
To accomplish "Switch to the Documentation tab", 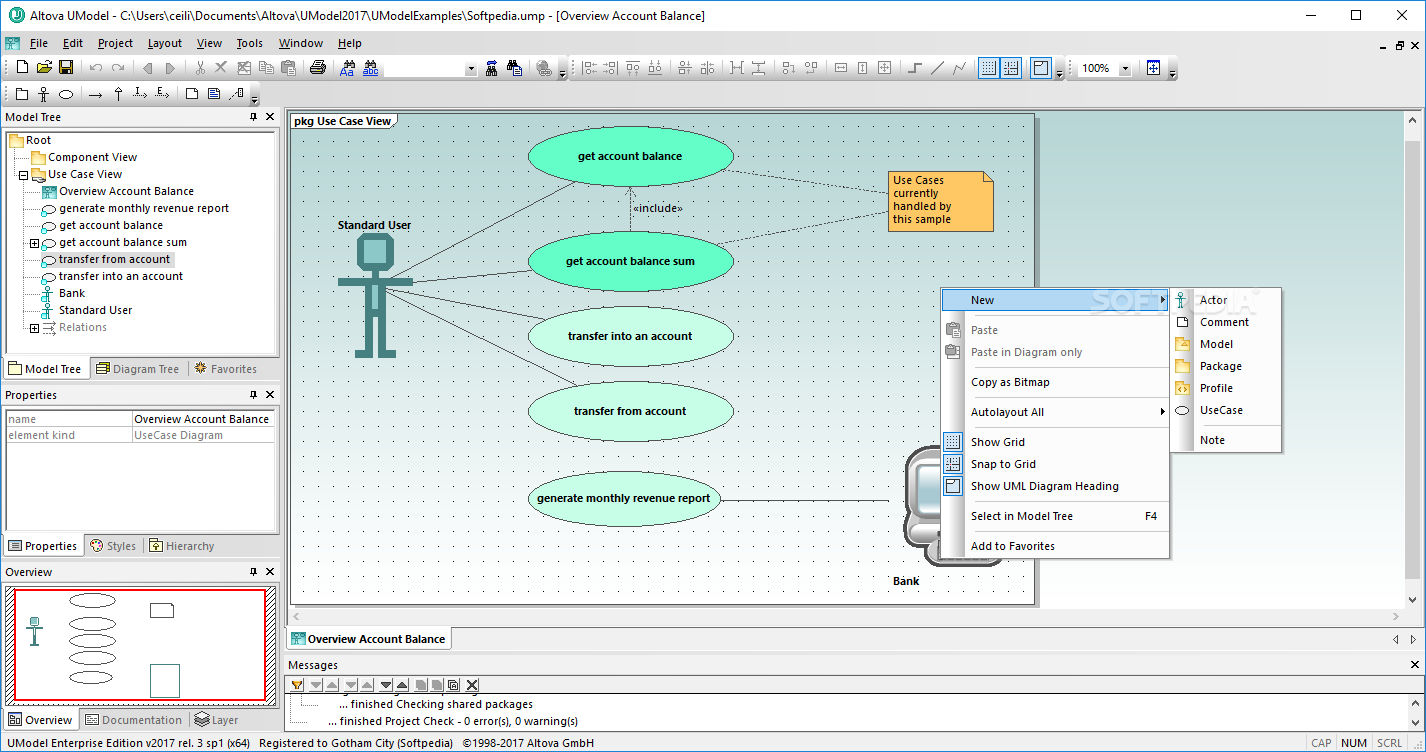I will (x=134, y=720).
